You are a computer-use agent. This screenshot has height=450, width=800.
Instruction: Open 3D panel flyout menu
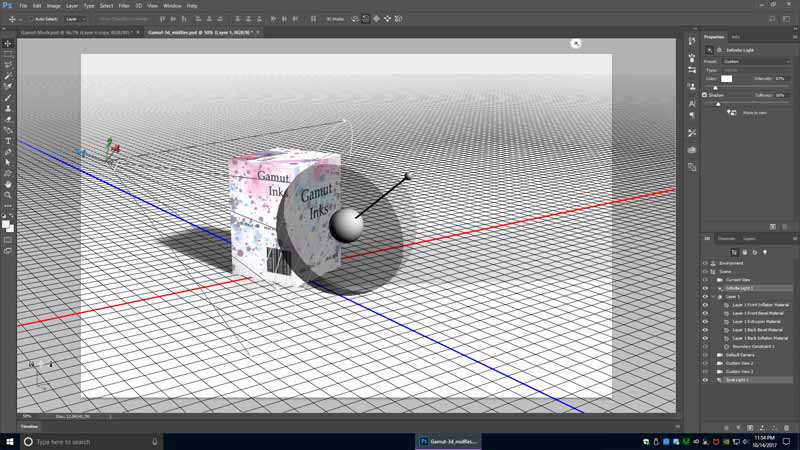coord(795,238)
